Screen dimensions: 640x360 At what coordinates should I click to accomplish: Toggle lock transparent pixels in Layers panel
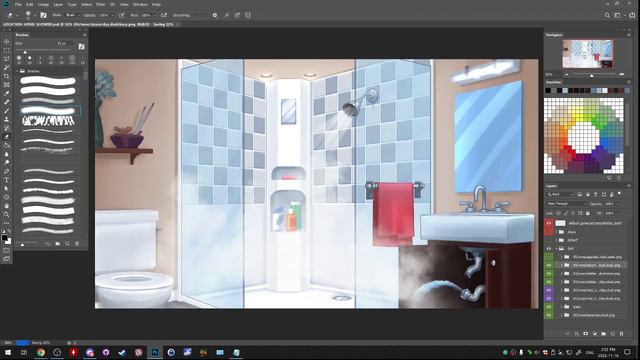pyautogui.click(x=558, y=213)
